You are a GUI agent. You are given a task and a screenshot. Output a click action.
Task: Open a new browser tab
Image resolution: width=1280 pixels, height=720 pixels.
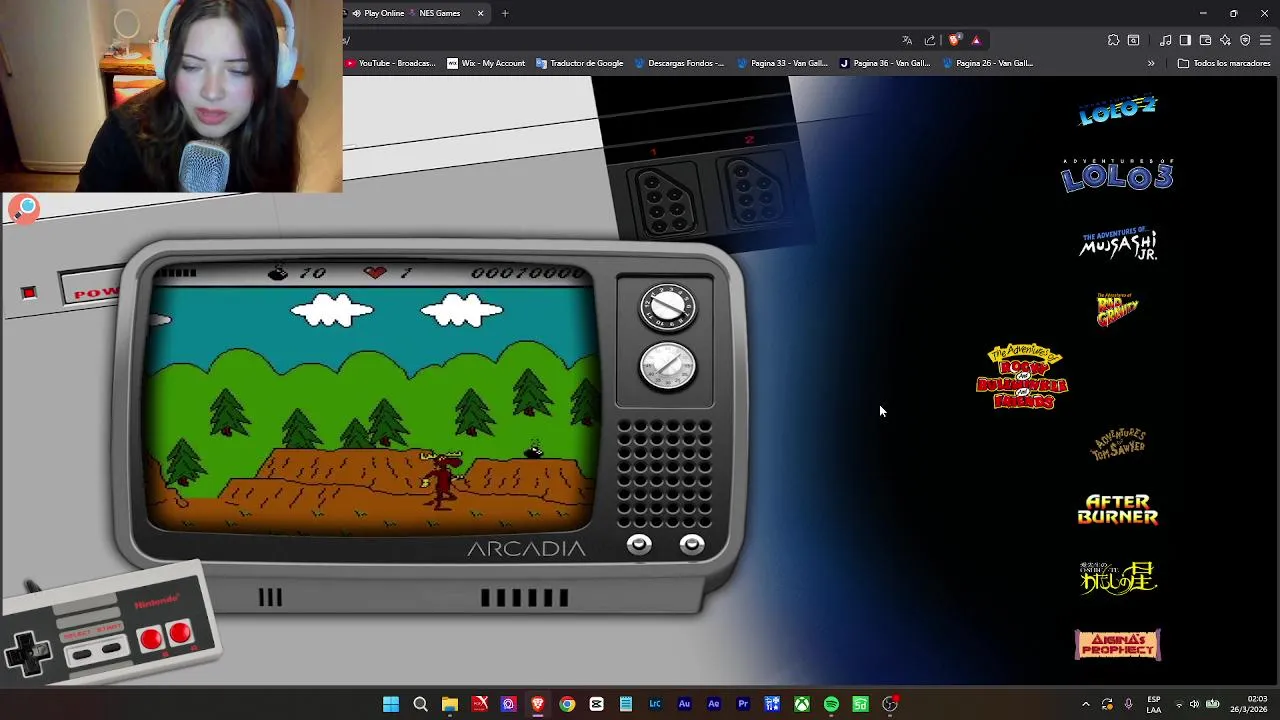pos(505,13)
